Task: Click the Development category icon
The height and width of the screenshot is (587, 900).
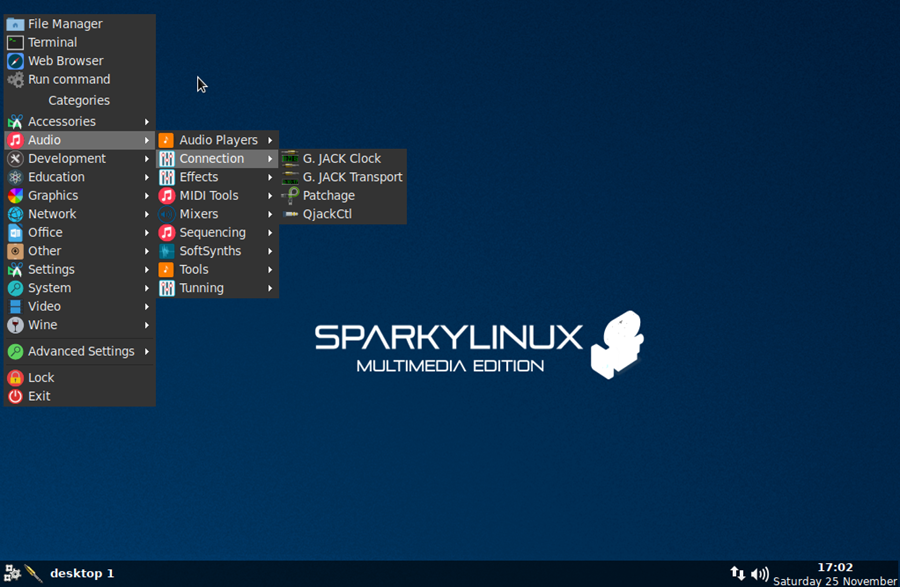Action: pyautogui.click(x=15, y=159)
